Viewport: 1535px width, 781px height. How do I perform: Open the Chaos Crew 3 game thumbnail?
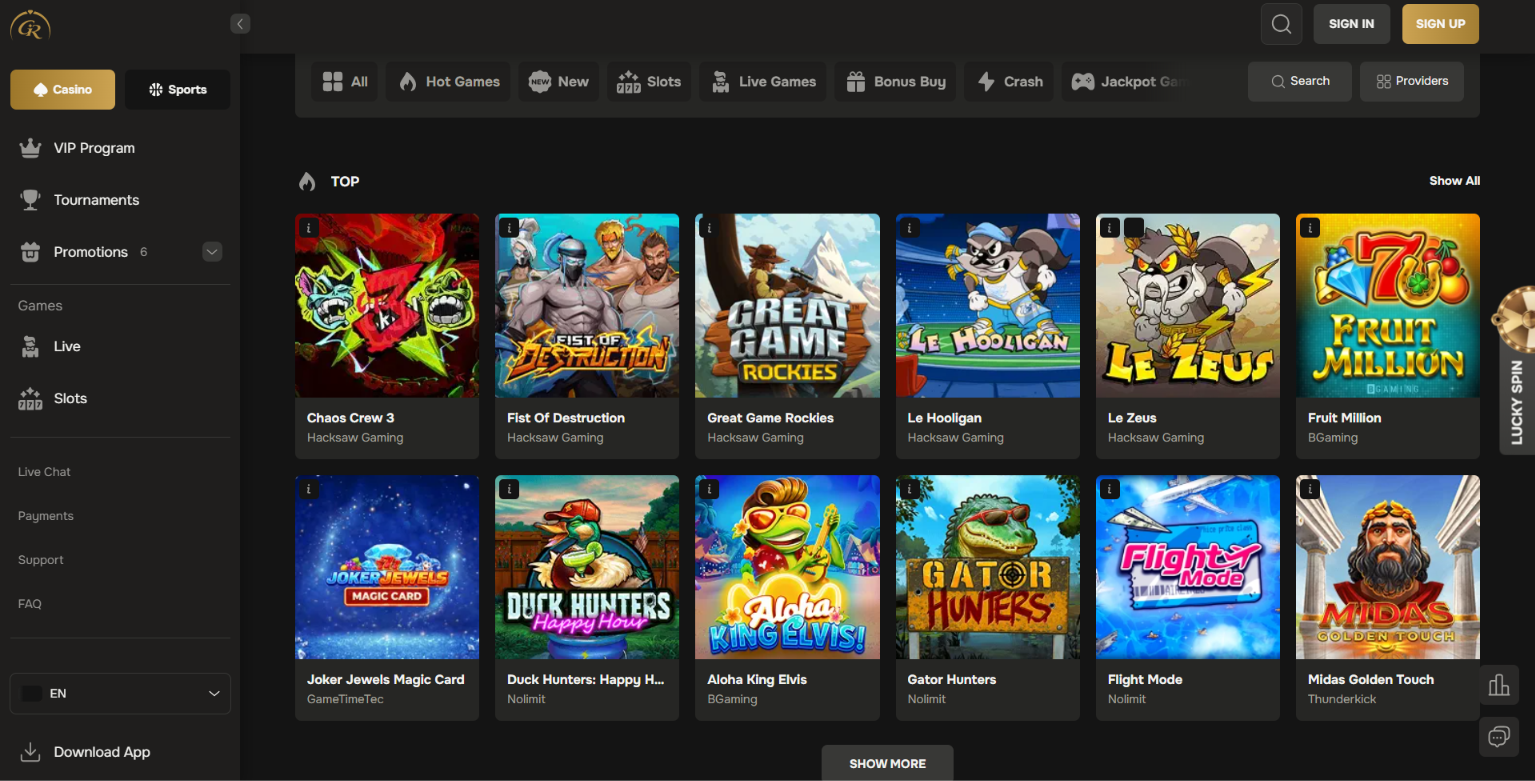pyautogui.click(x=387, y=306)
